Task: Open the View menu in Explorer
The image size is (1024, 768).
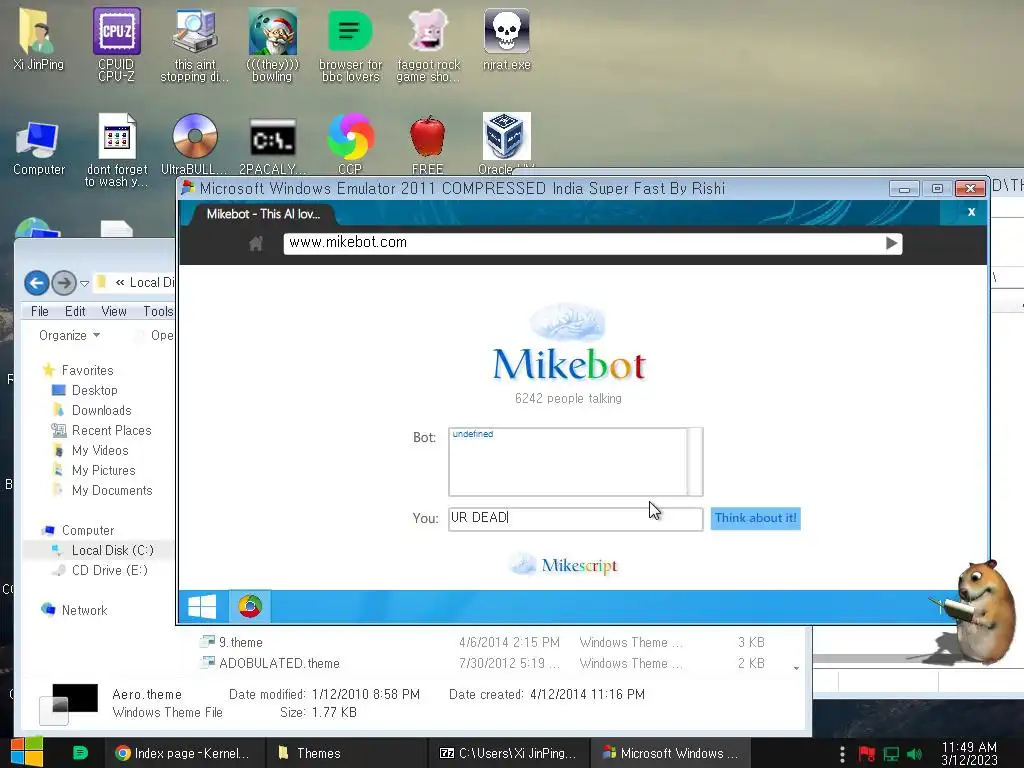Action: [114, 312]
